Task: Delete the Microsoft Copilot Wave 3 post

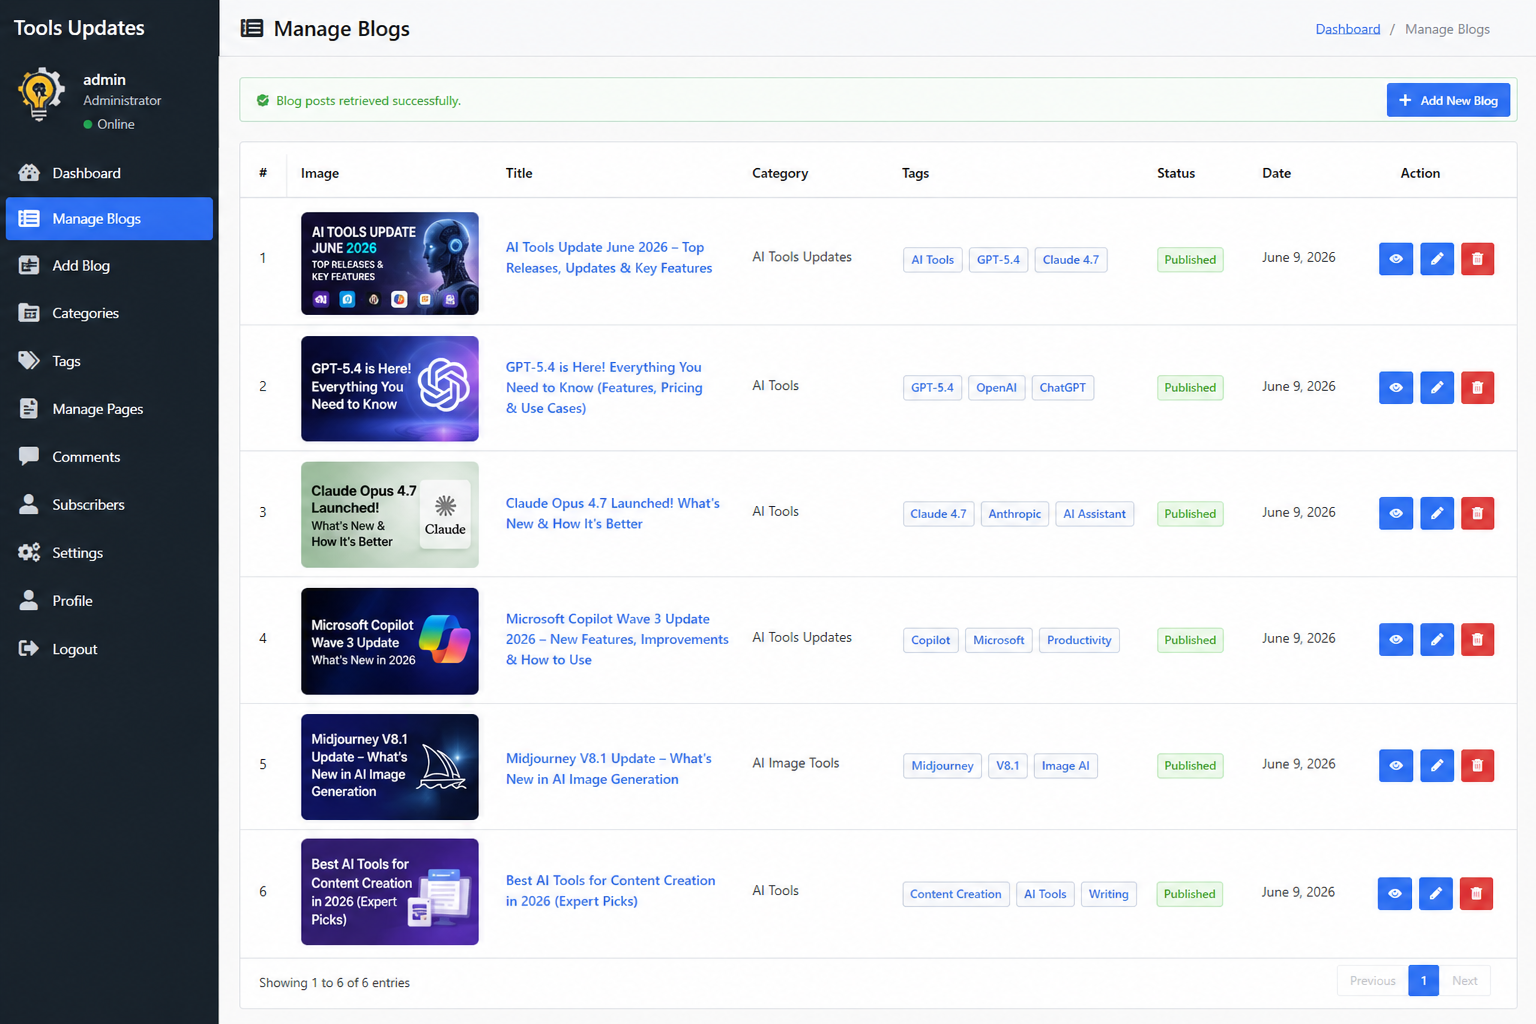Action: (1477, 639)
